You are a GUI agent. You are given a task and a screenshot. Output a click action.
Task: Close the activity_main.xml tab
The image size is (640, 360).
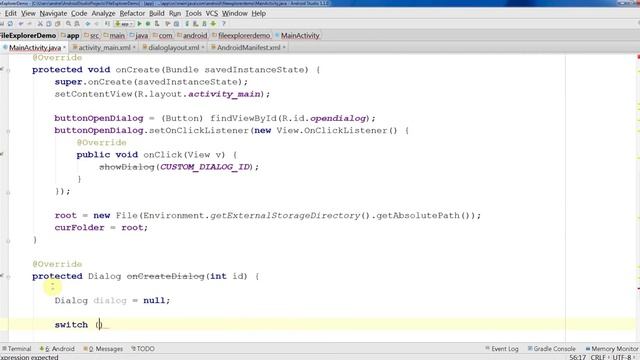[134, 48]
